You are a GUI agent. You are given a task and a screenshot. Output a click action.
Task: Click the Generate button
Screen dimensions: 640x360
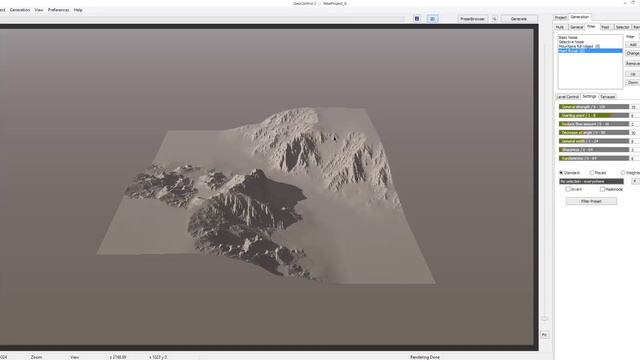pos(519,19)
